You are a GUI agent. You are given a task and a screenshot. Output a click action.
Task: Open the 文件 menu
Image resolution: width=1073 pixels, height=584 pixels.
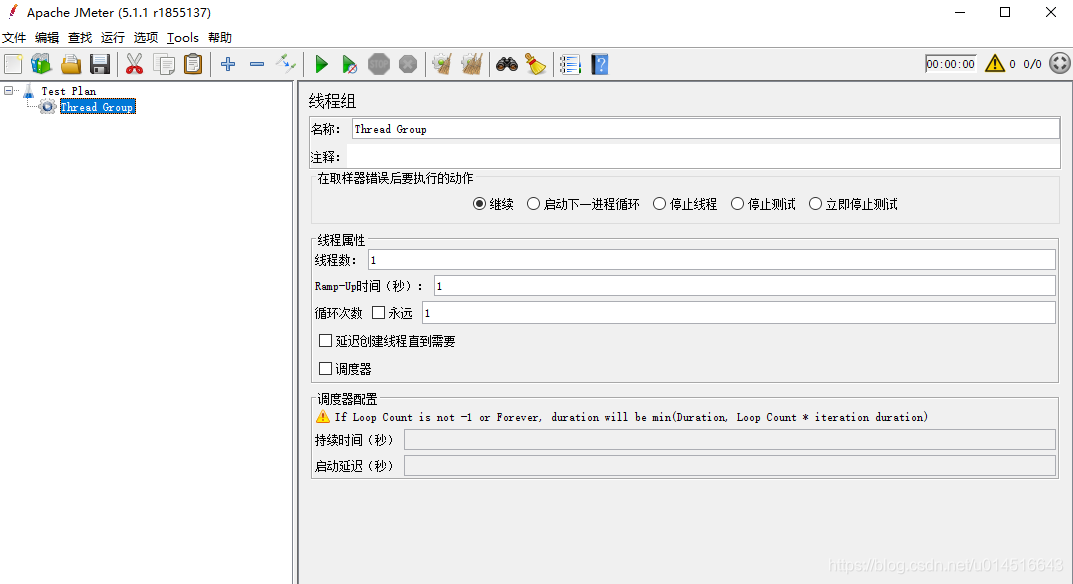14,38
